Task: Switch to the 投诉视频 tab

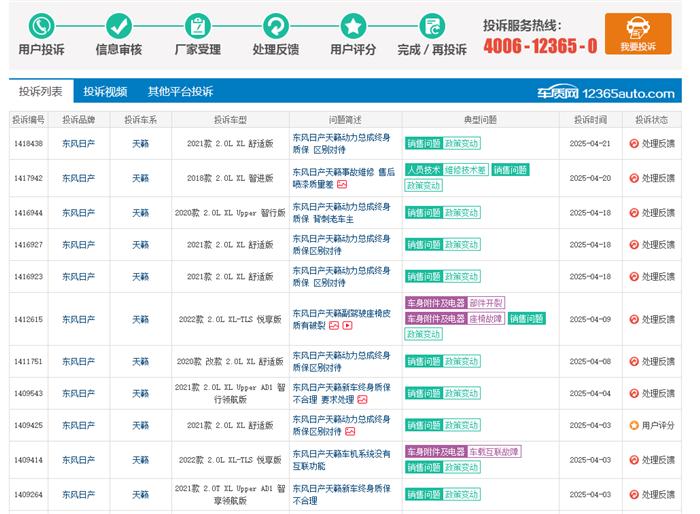Action: tap(105, 92)
